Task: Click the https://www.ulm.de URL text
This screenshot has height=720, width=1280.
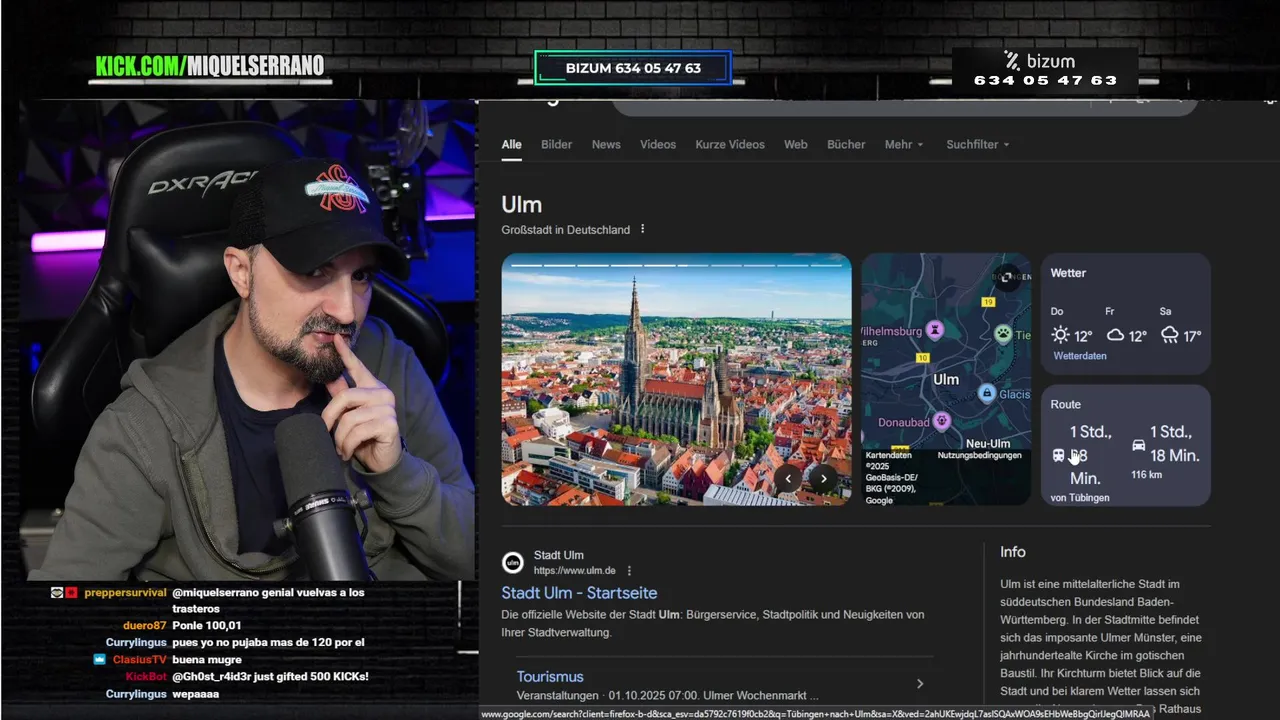Action: point(575,571)
